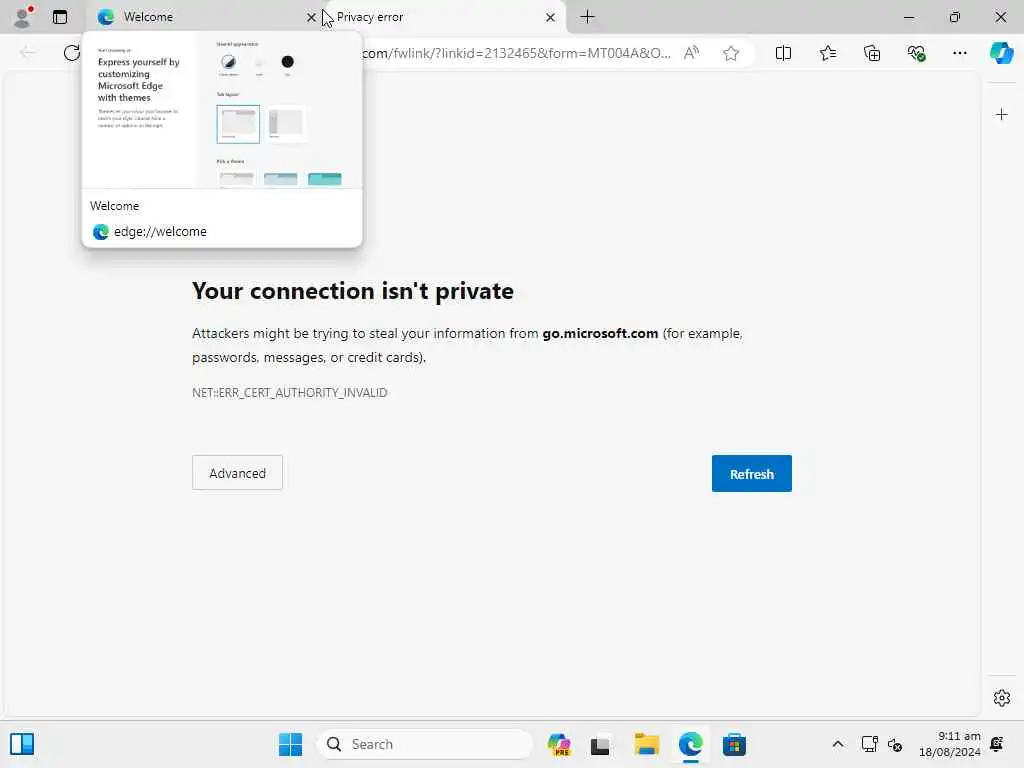Open File Explorer from taskbar
The height and width of the screenshot is (768, 1024).
click(647, 744)
